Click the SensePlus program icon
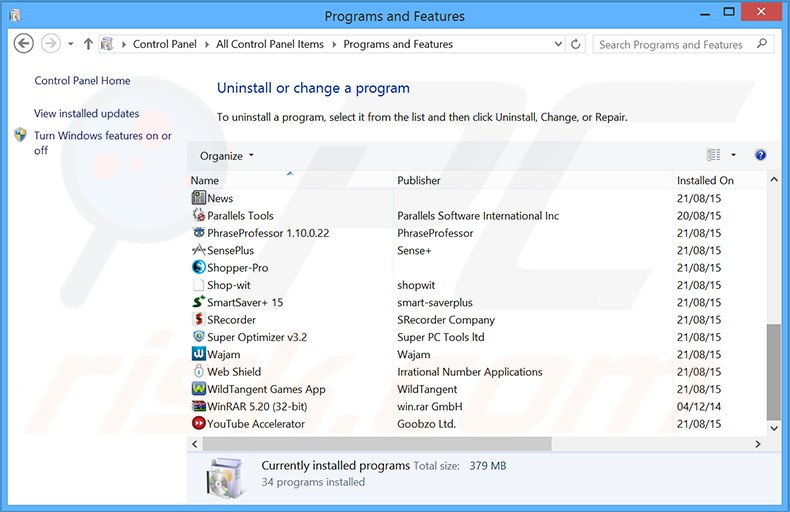This screenshot has width=790, height=512. click(199, 250)
